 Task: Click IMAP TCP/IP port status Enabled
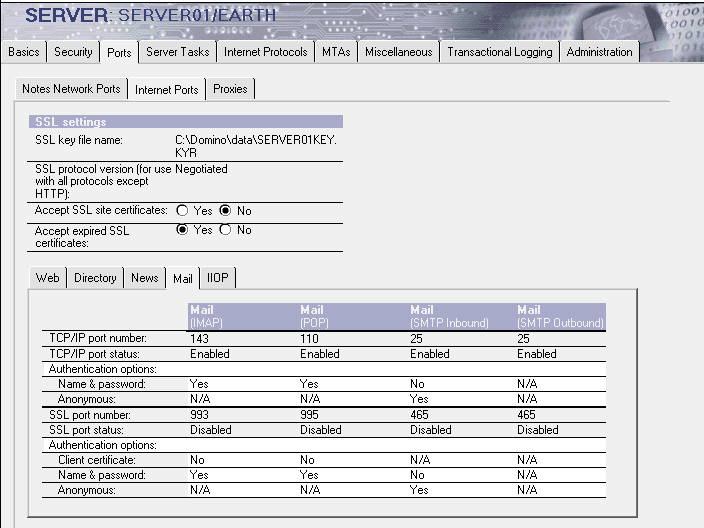pyautogui.click(x=210, y=354)
